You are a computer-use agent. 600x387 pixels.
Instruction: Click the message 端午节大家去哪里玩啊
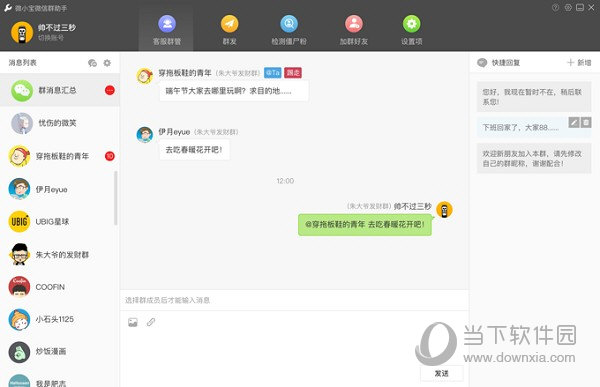coord(234,91)
